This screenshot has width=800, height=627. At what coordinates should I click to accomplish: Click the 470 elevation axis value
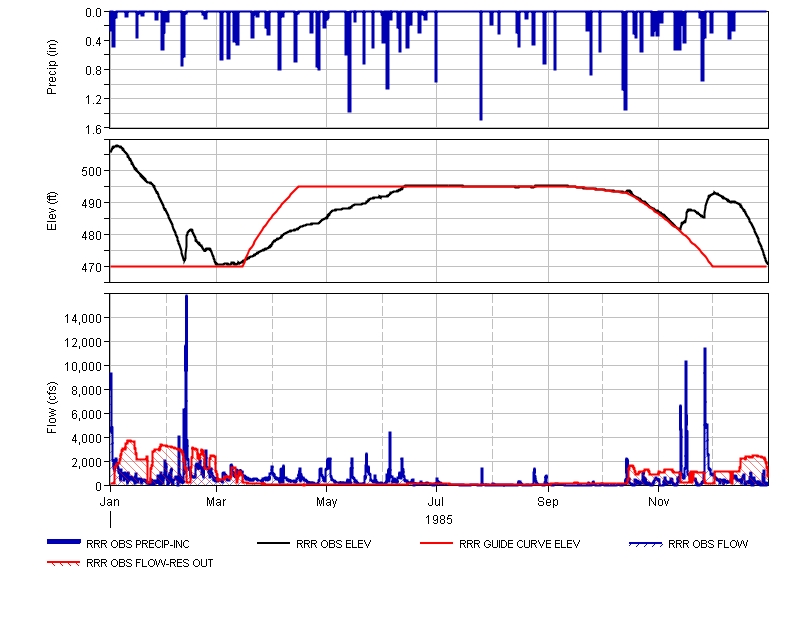click(x=91, y=267)
